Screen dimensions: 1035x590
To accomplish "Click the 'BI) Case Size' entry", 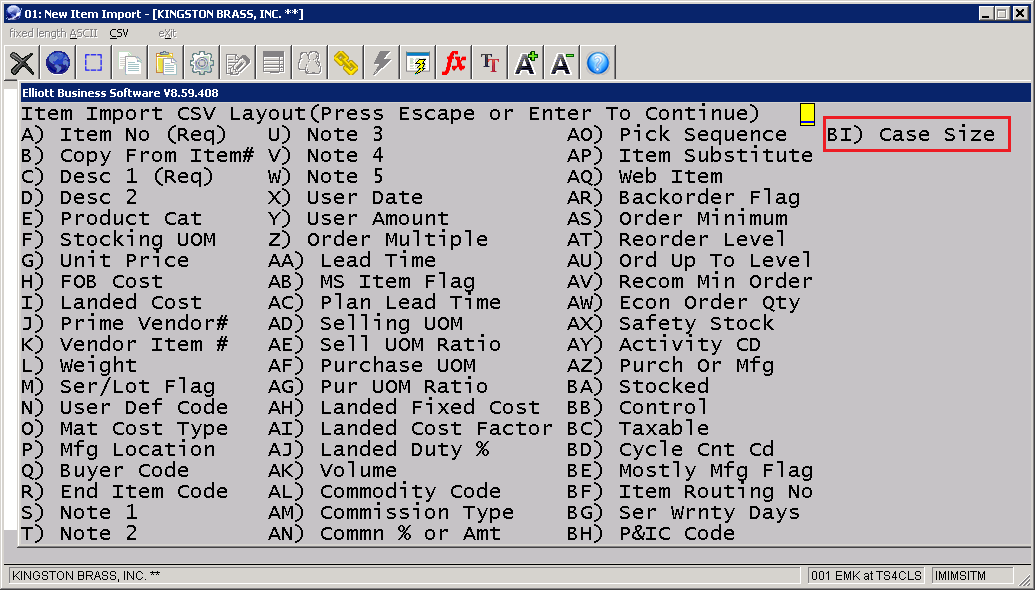I will (911, 135).
